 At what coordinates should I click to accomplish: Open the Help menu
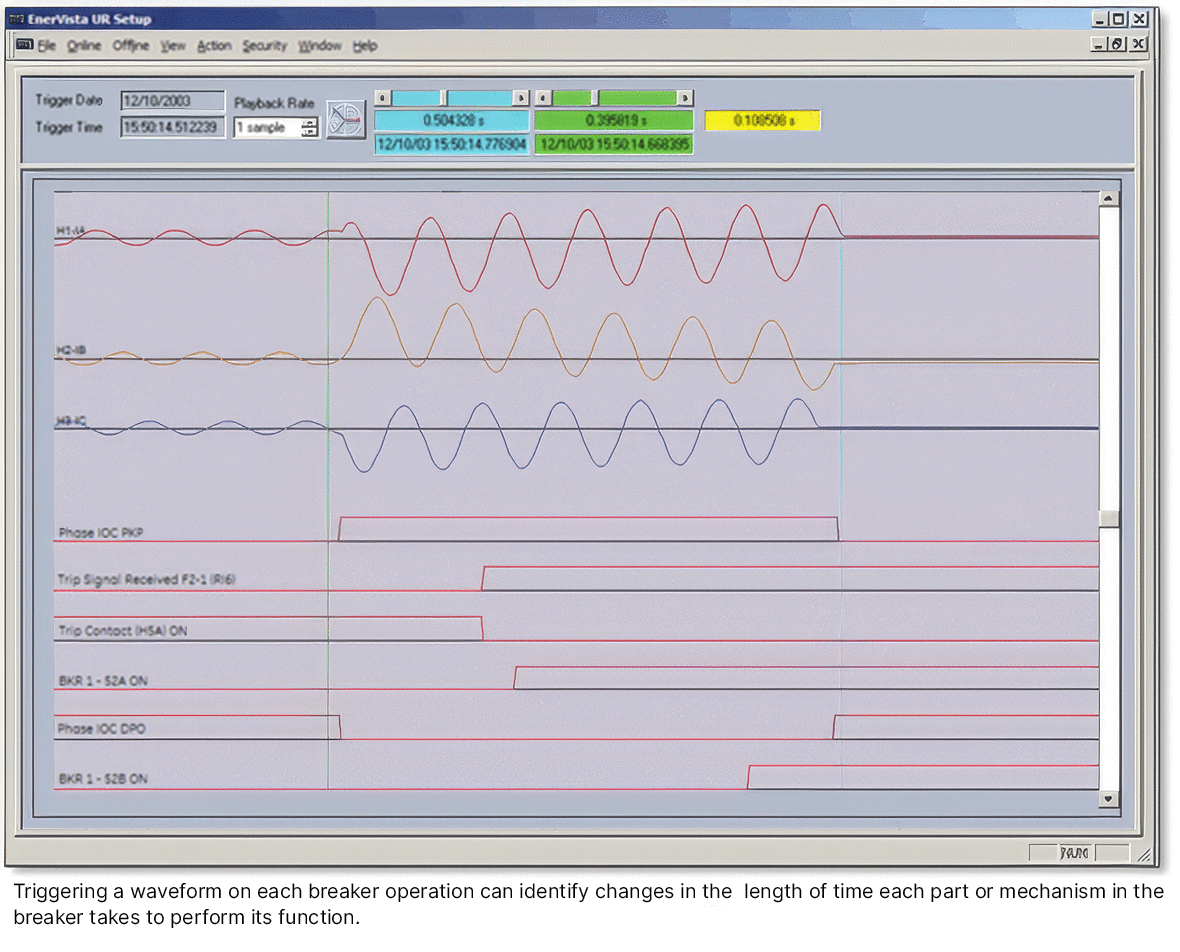coord(365,46)
